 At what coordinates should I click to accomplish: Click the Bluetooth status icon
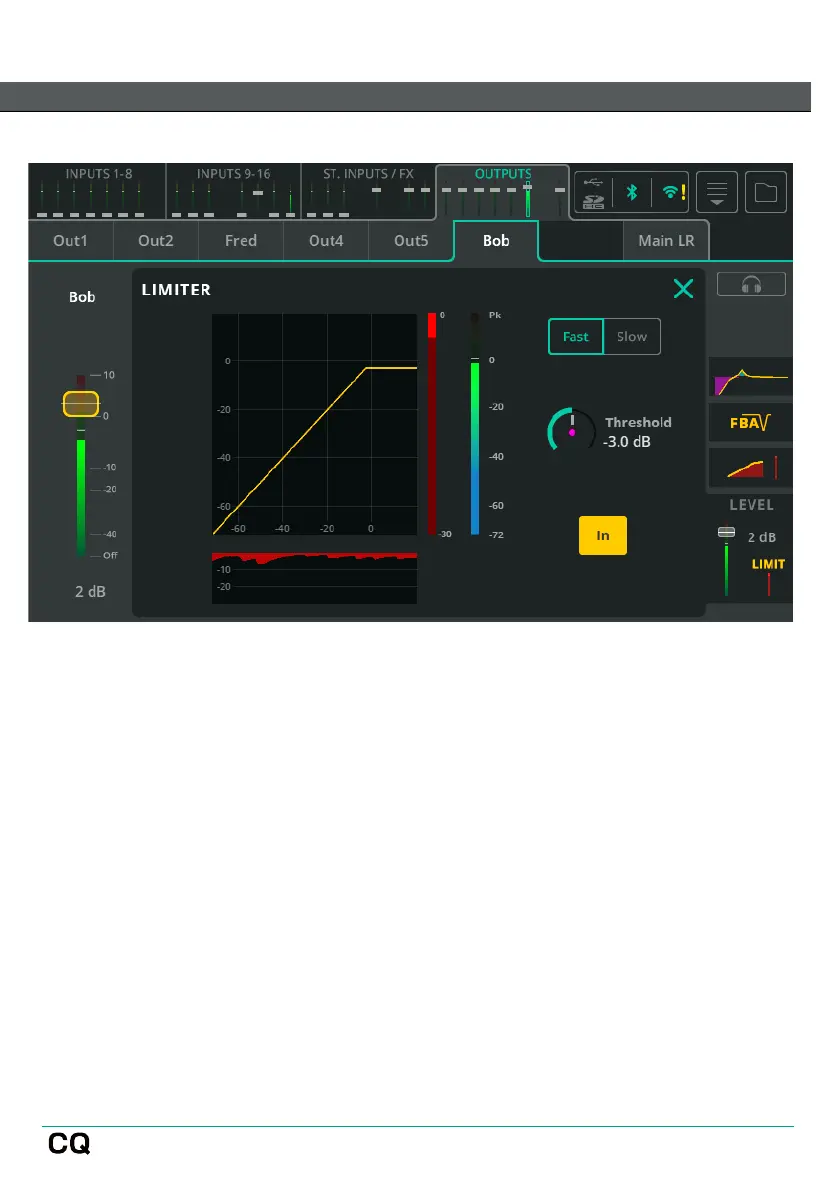[632, 192]
